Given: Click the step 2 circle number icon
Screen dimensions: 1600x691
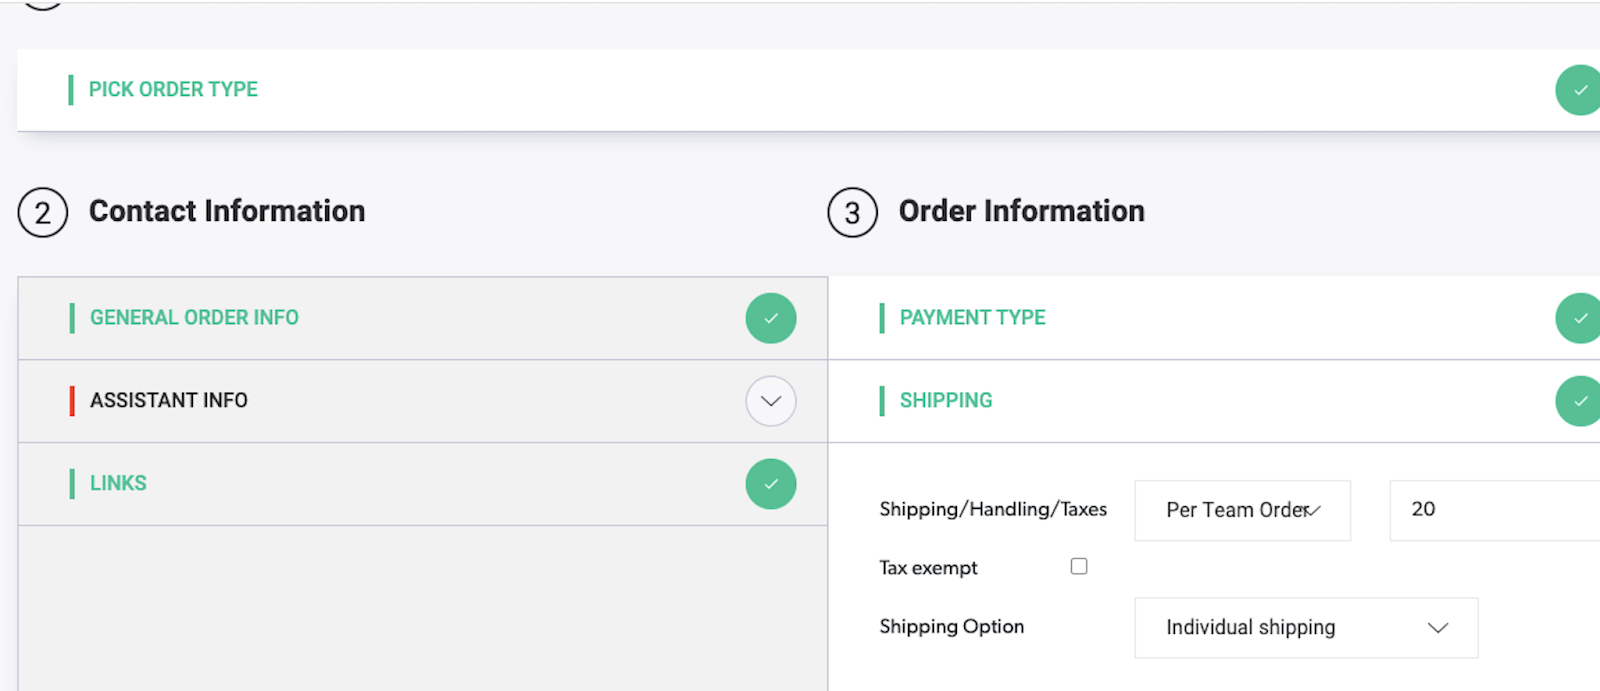Looking at the screenshot, I should tap(43, 213).
